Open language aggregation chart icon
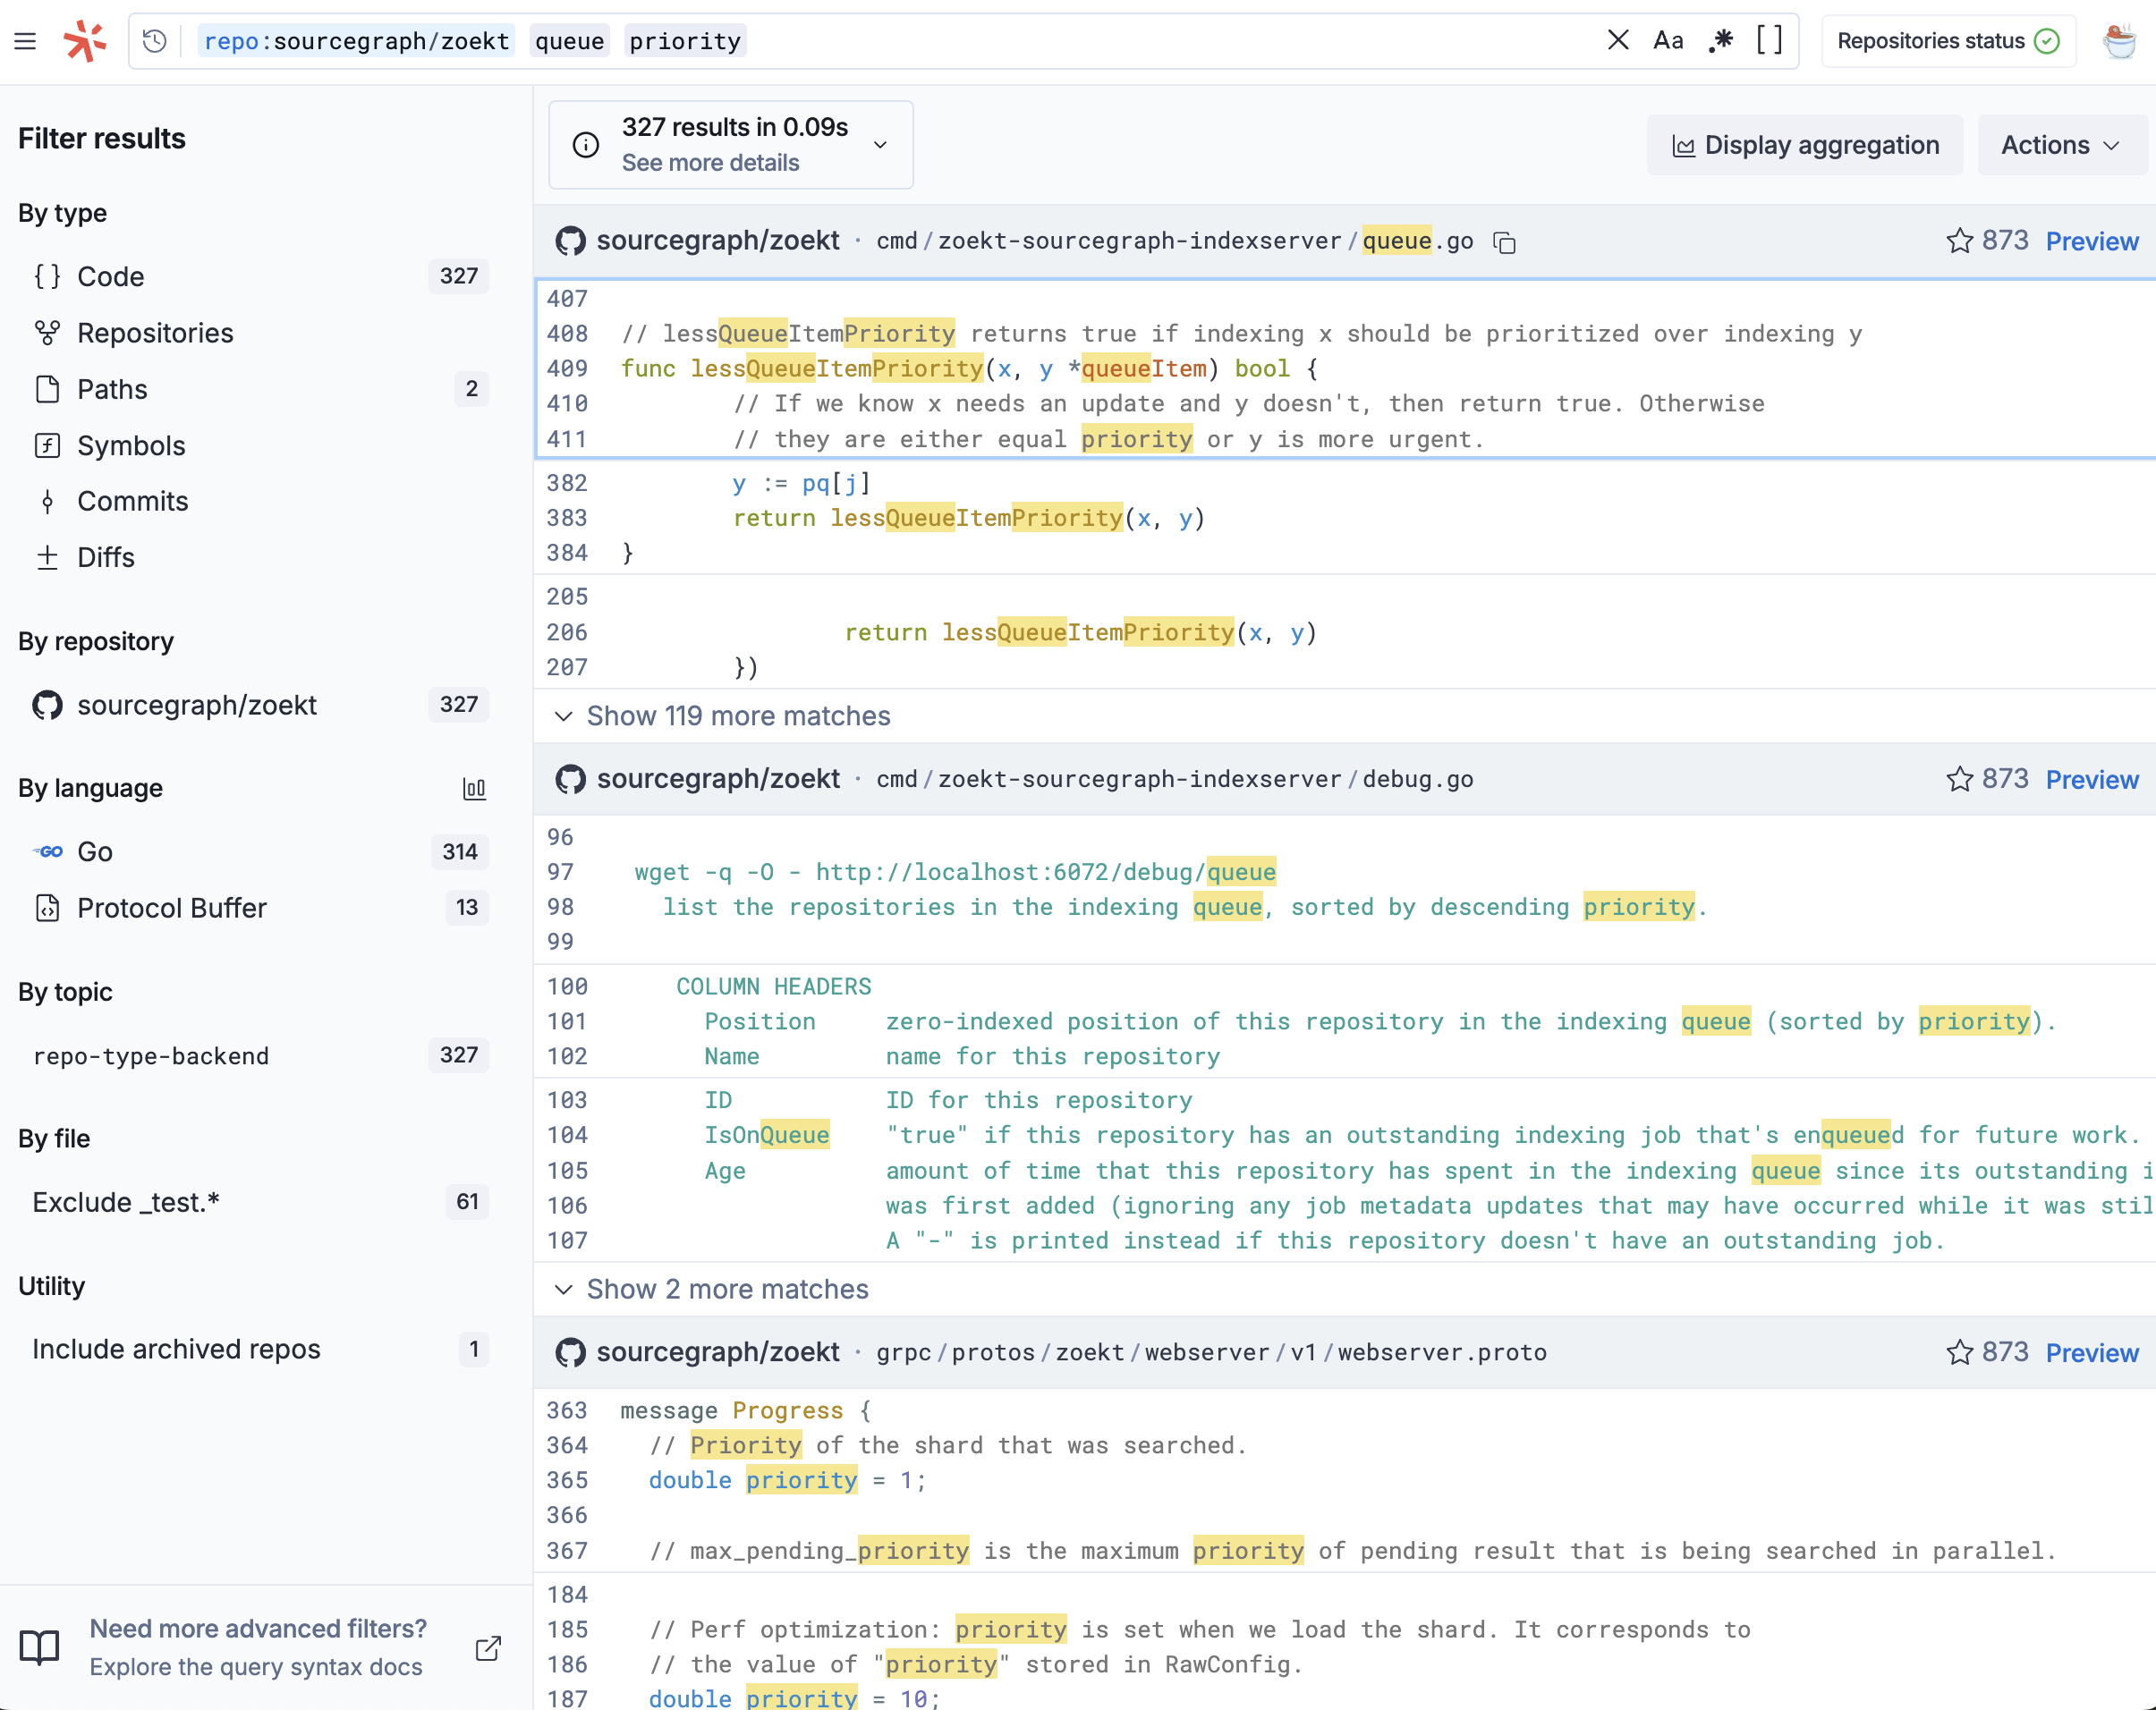This screenshot has height=1710, width=2156. pyautogui.click(x=474, y=789)
